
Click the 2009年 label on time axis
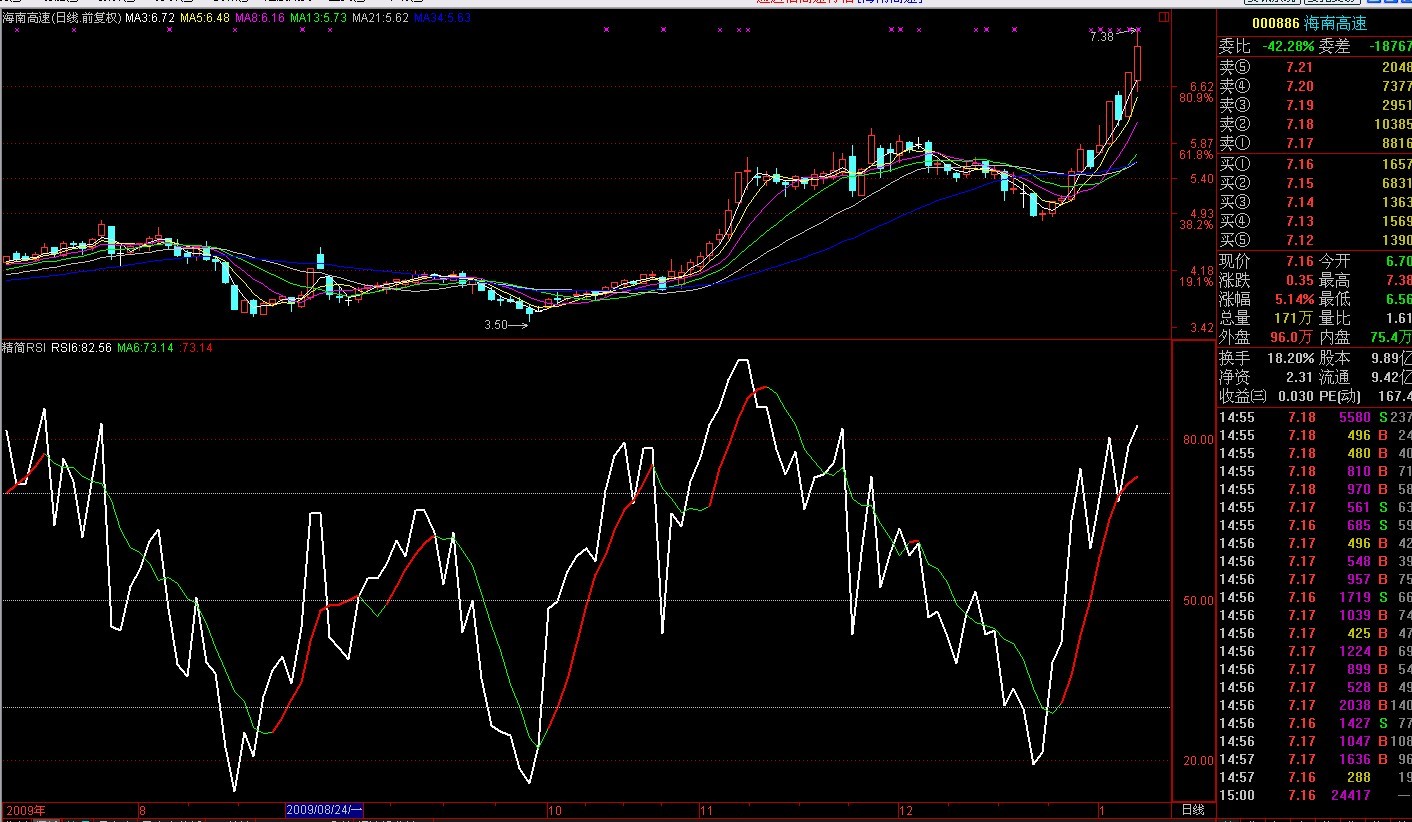coord(26,809)
